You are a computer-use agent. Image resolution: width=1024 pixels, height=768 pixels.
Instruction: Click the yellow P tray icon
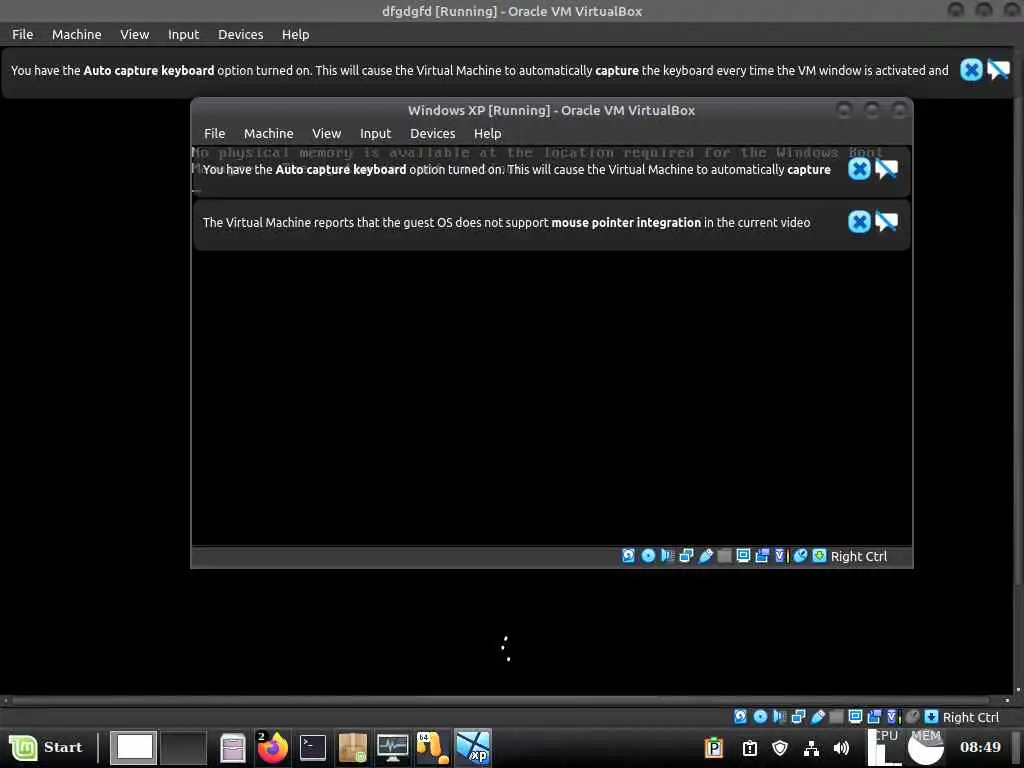714,748
